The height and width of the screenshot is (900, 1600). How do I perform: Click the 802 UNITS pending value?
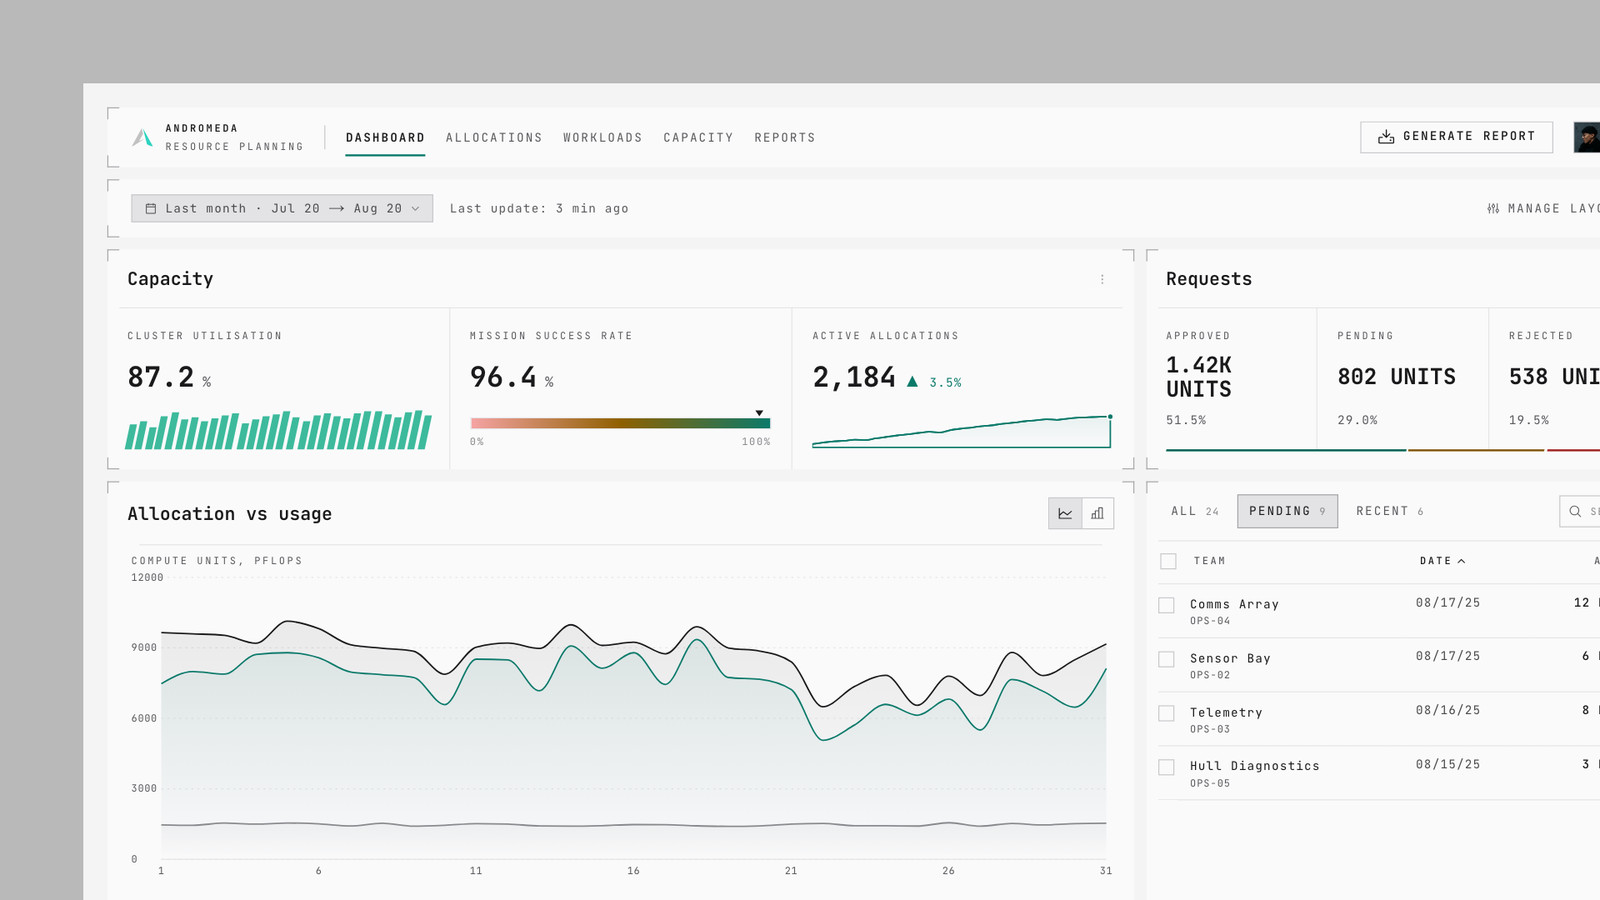pyautogui.click(x=1397, y=377)
